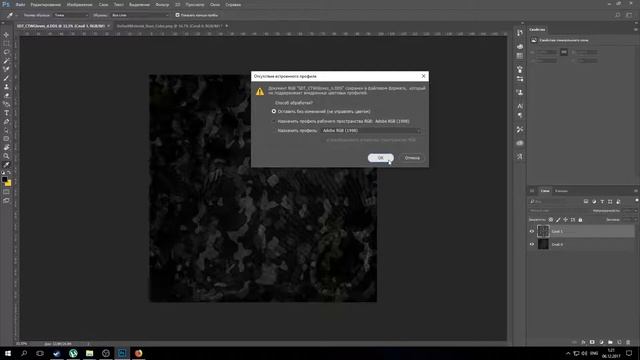Select 'Assign profile' radio option
The image size is (640, 360).
pyautogui.click(x=274, y=131)
